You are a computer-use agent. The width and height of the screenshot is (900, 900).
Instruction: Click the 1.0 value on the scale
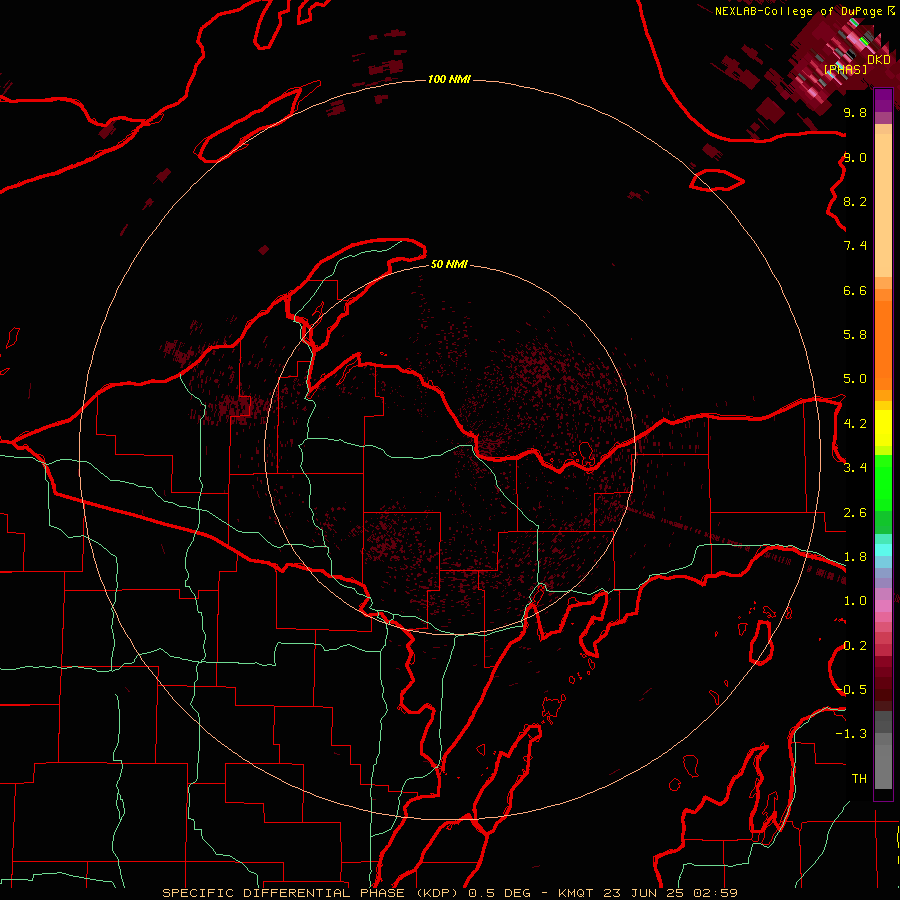click(x=855, y=601)
